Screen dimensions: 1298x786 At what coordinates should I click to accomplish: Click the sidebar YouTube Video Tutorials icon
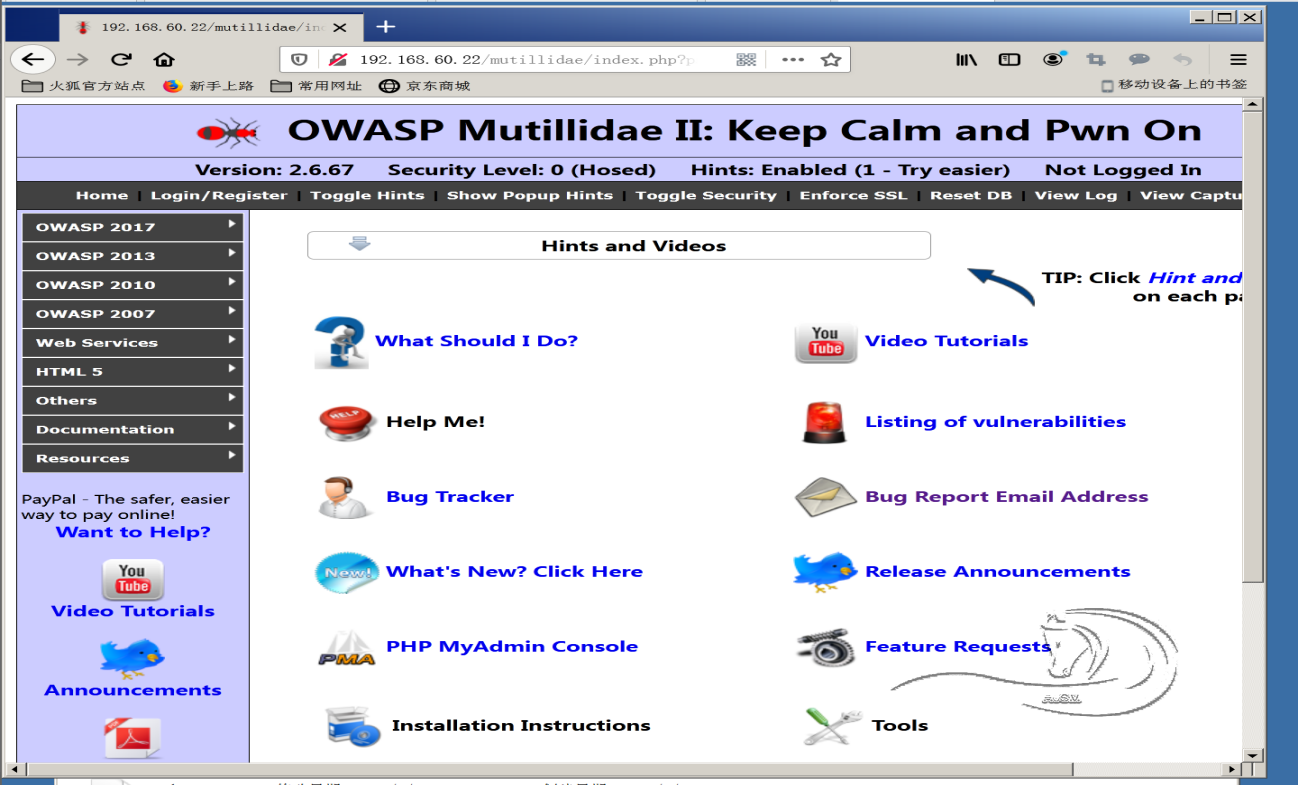(132, 579)
